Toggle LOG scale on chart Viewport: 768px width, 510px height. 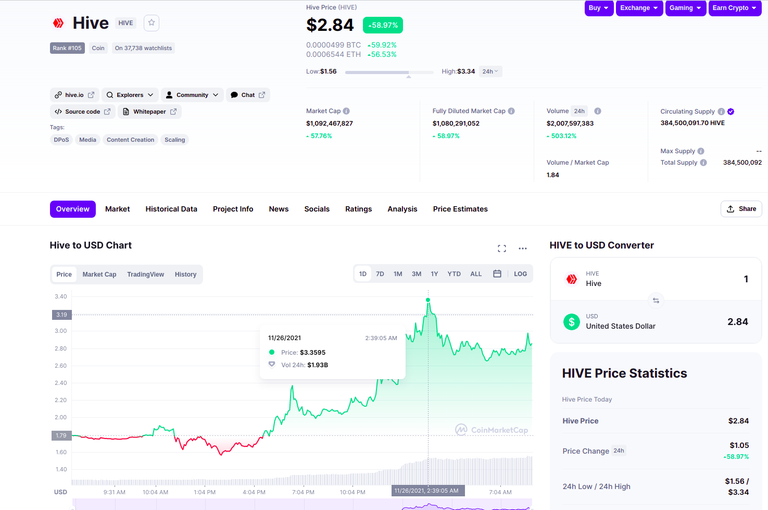point(520,274)
